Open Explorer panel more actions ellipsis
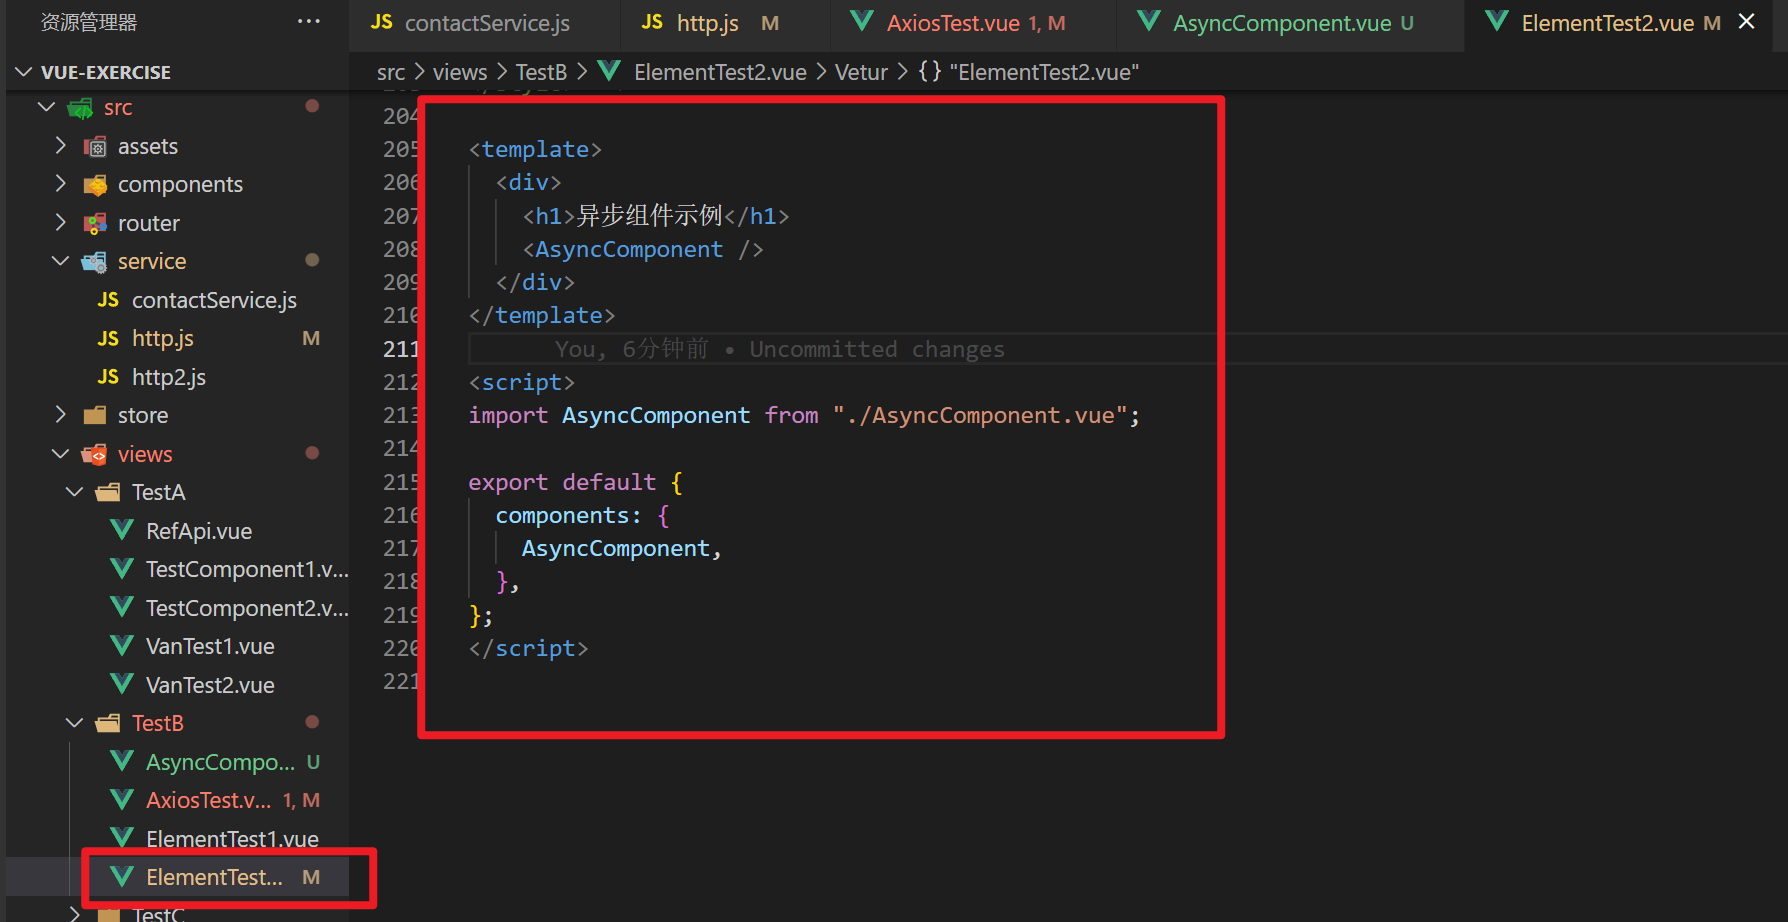This screenshot has height=922, width=1788. click(309, 22)
